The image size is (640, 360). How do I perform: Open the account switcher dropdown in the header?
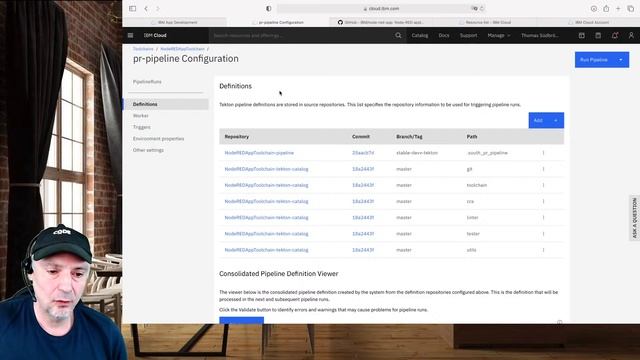coord(540,36)
